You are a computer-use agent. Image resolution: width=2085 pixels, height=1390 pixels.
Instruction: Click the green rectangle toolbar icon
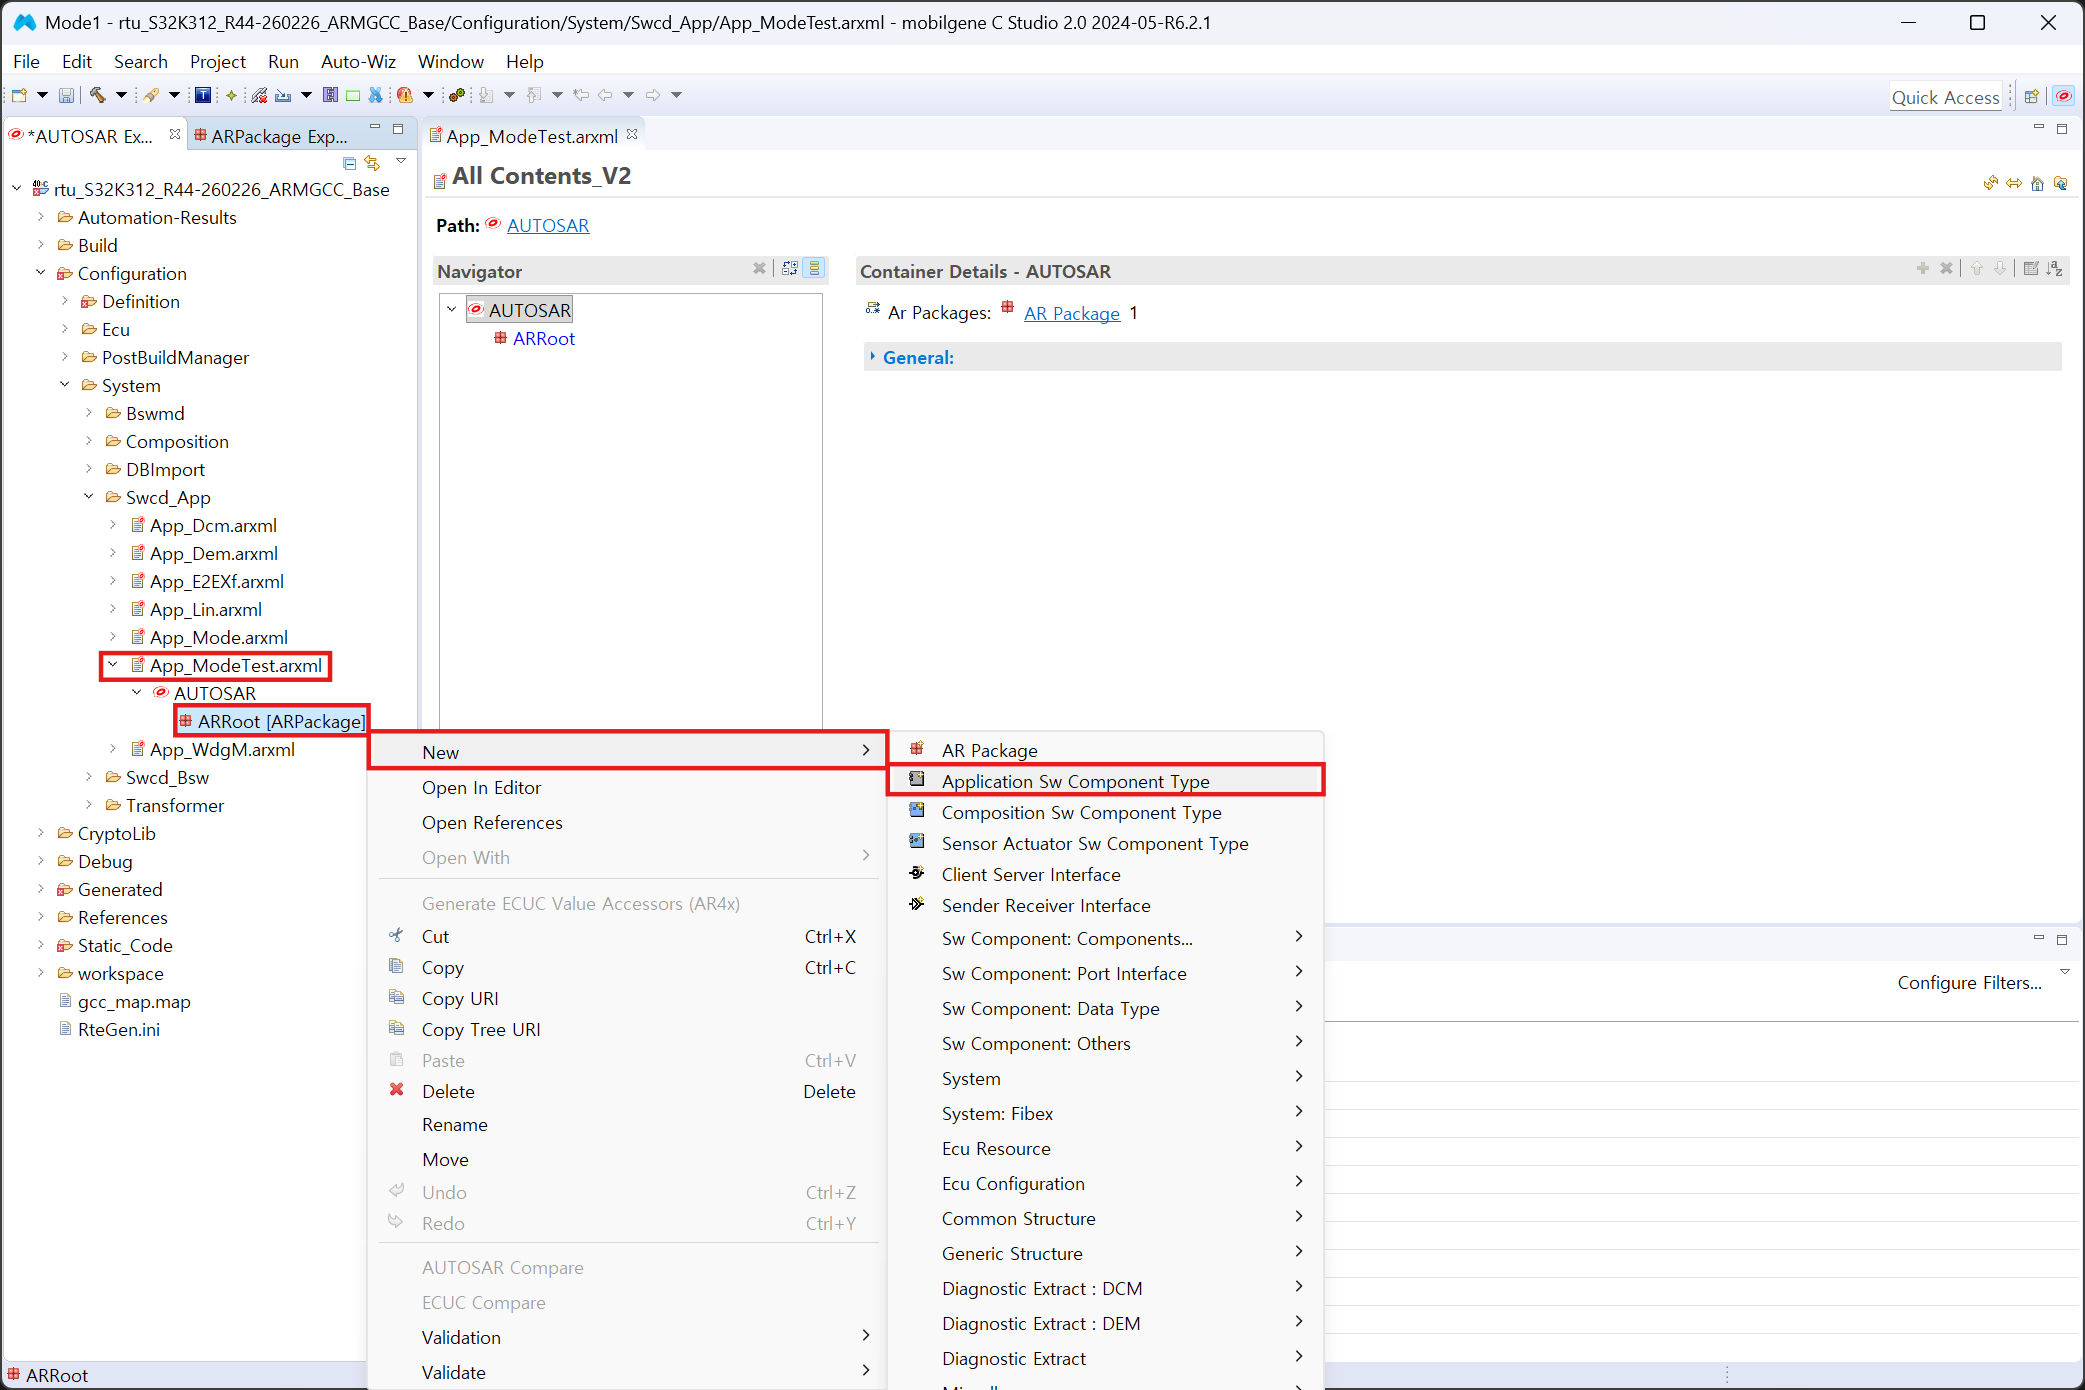click(x=353, y=95)
